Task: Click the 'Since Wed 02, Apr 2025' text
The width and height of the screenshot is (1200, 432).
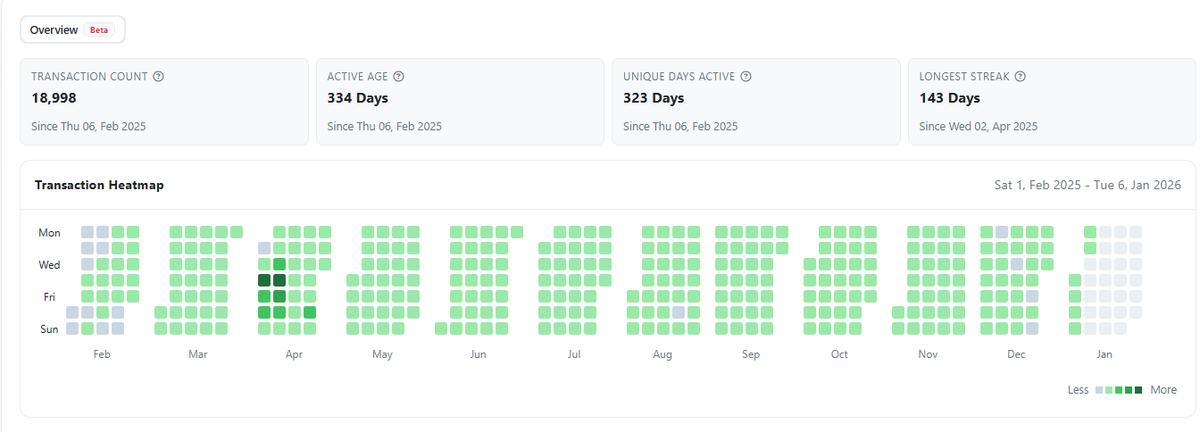Action: coord(978,126)
